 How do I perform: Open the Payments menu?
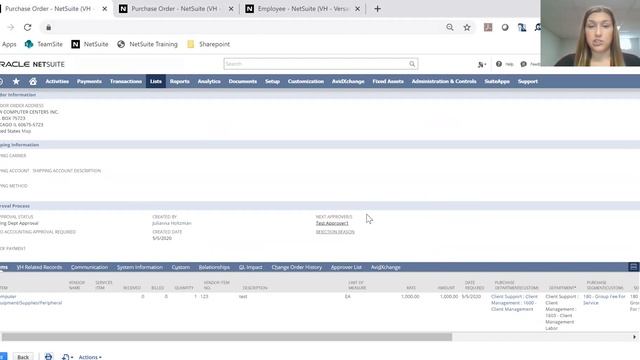click(x=89, y=81)
